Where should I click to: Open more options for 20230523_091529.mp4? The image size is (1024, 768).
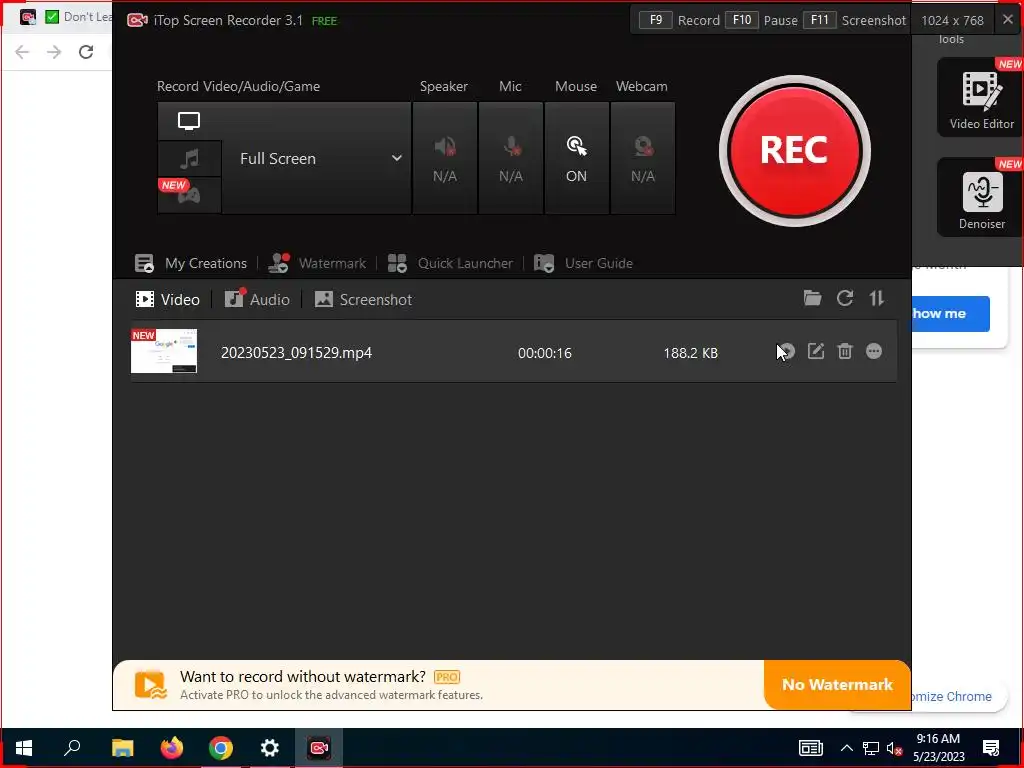point(874,351)
